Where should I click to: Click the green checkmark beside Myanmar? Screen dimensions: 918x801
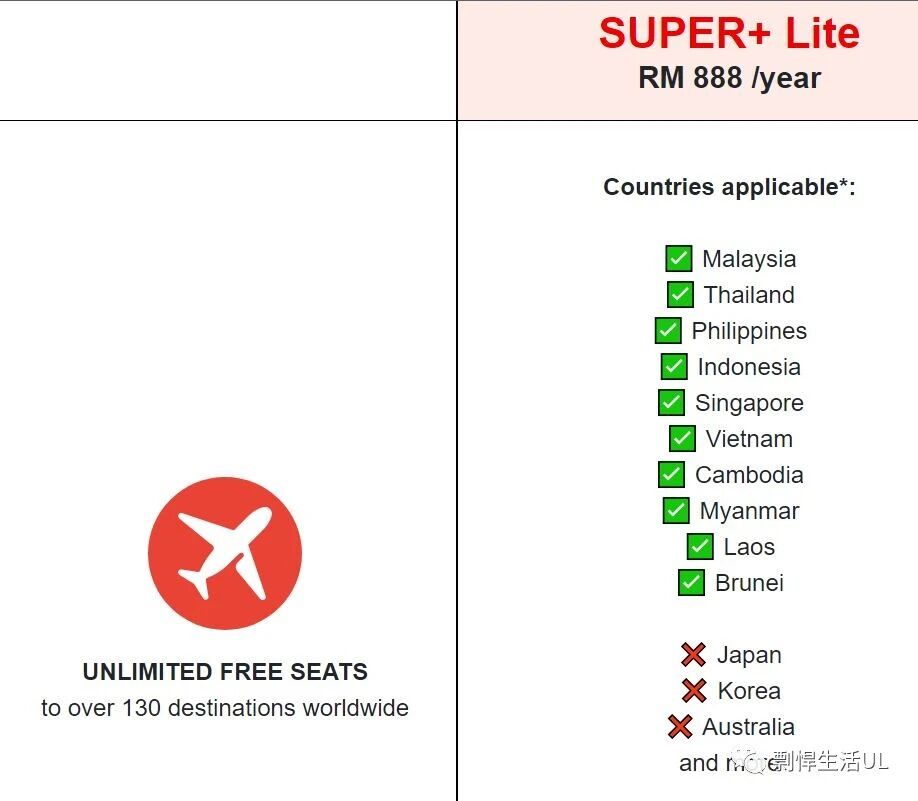676,511
